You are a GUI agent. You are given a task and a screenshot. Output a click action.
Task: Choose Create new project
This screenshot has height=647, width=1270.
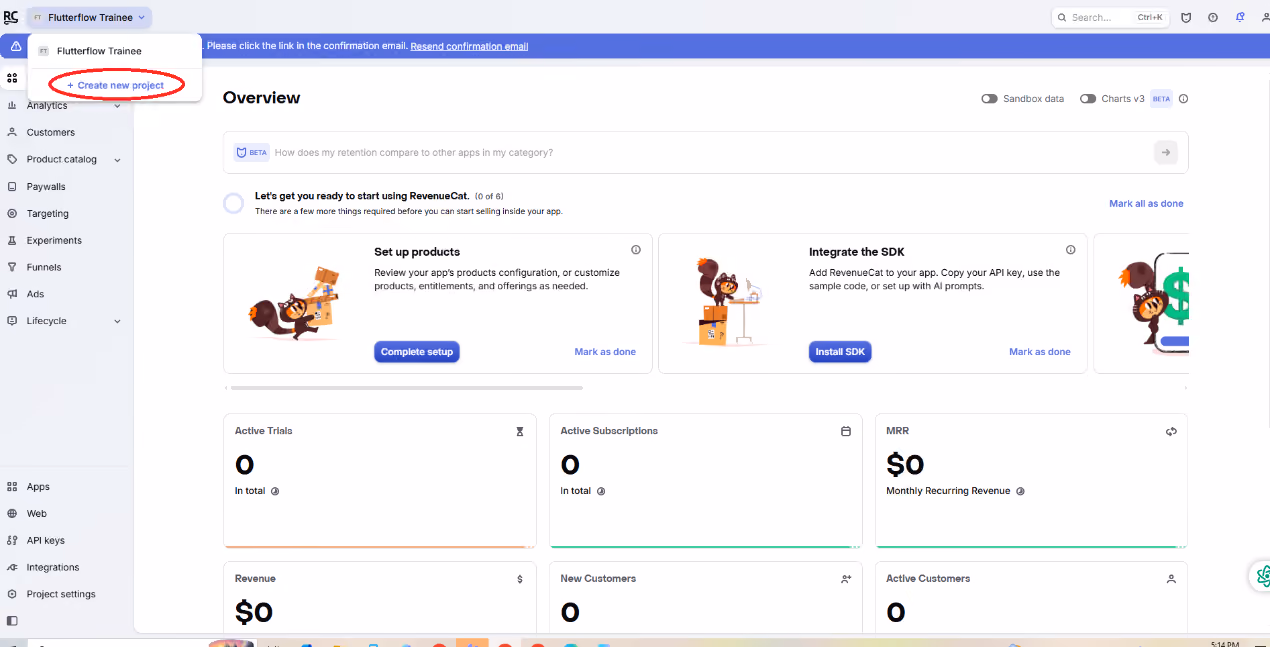[x=115, y=86]
